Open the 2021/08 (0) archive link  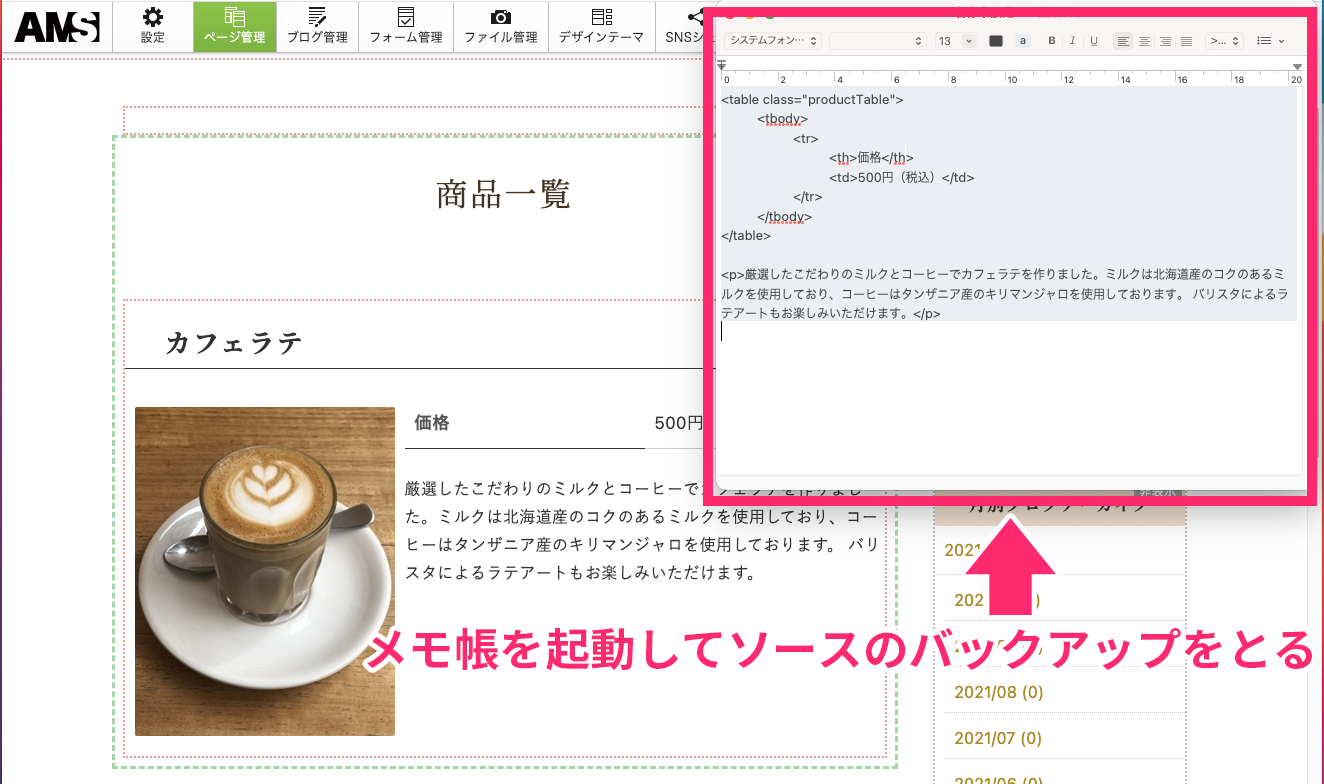pyautogui.click(x=998, y=692)
